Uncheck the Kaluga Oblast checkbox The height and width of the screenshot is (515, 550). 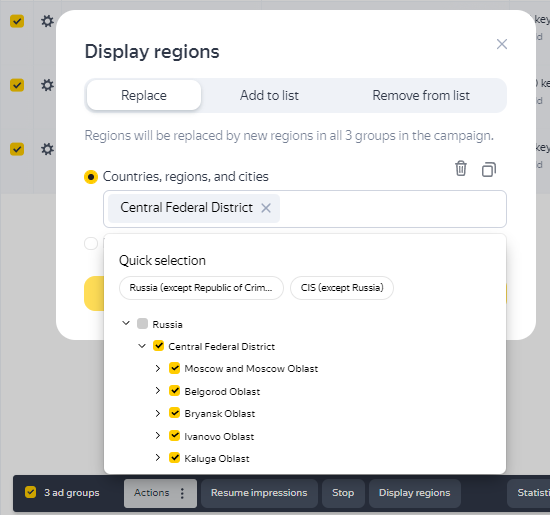point(174,458)
